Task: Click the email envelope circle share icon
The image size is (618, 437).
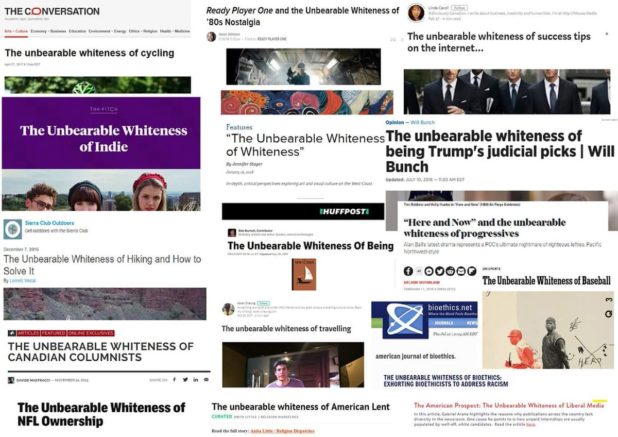Action: point(461,271)
